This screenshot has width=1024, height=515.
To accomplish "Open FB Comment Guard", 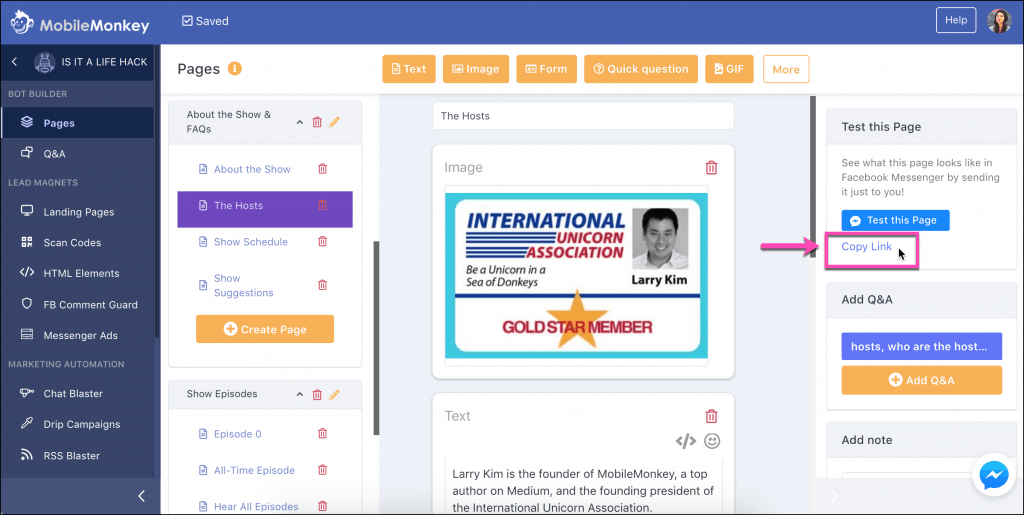I will (77, 304).
